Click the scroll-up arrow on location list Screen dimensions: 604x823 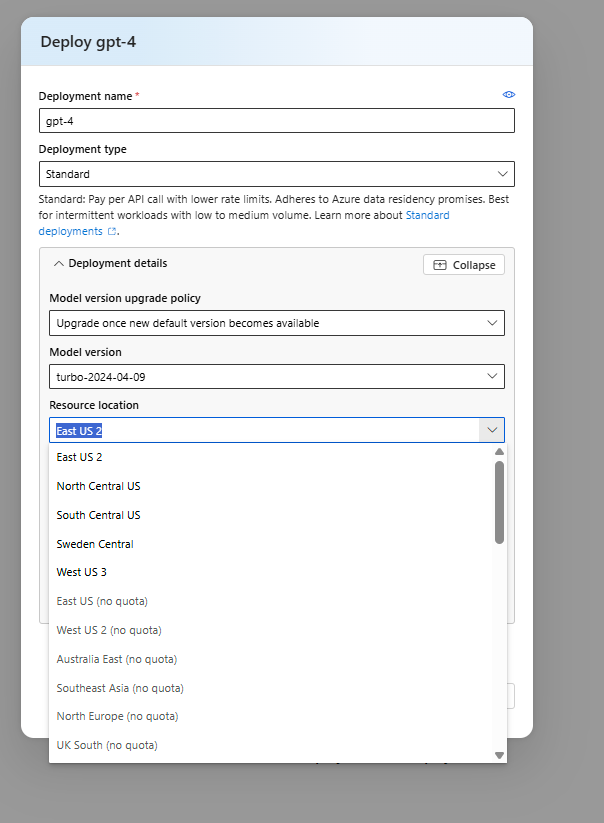(499, 451)
